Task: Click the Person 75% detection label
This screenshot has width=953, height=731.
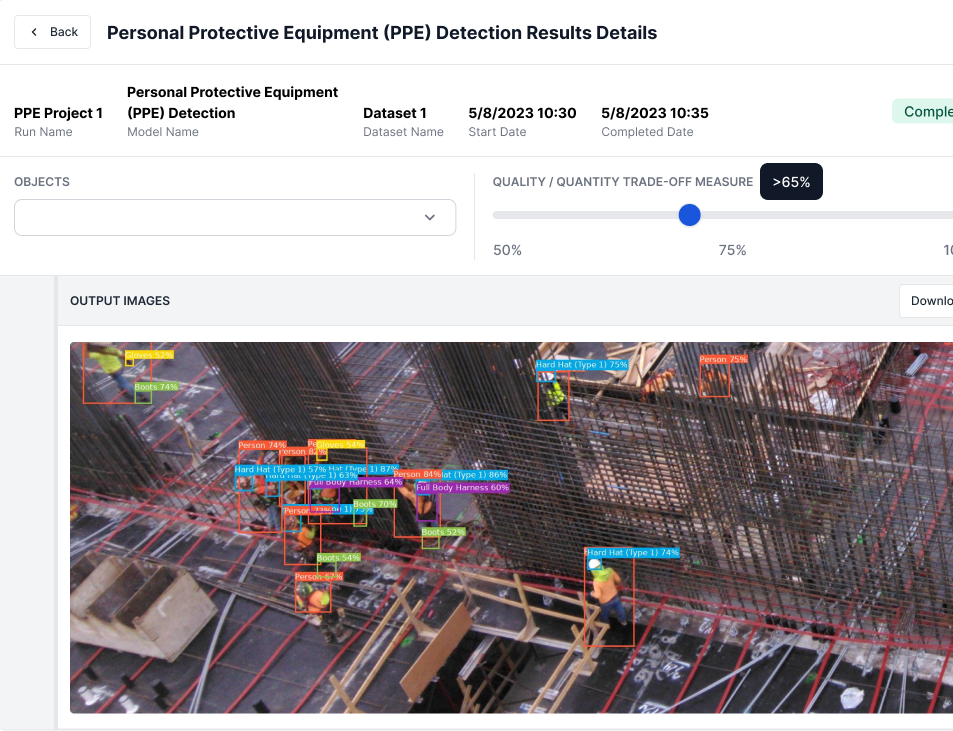Action: pyautogui.click(x=722, y=359)
